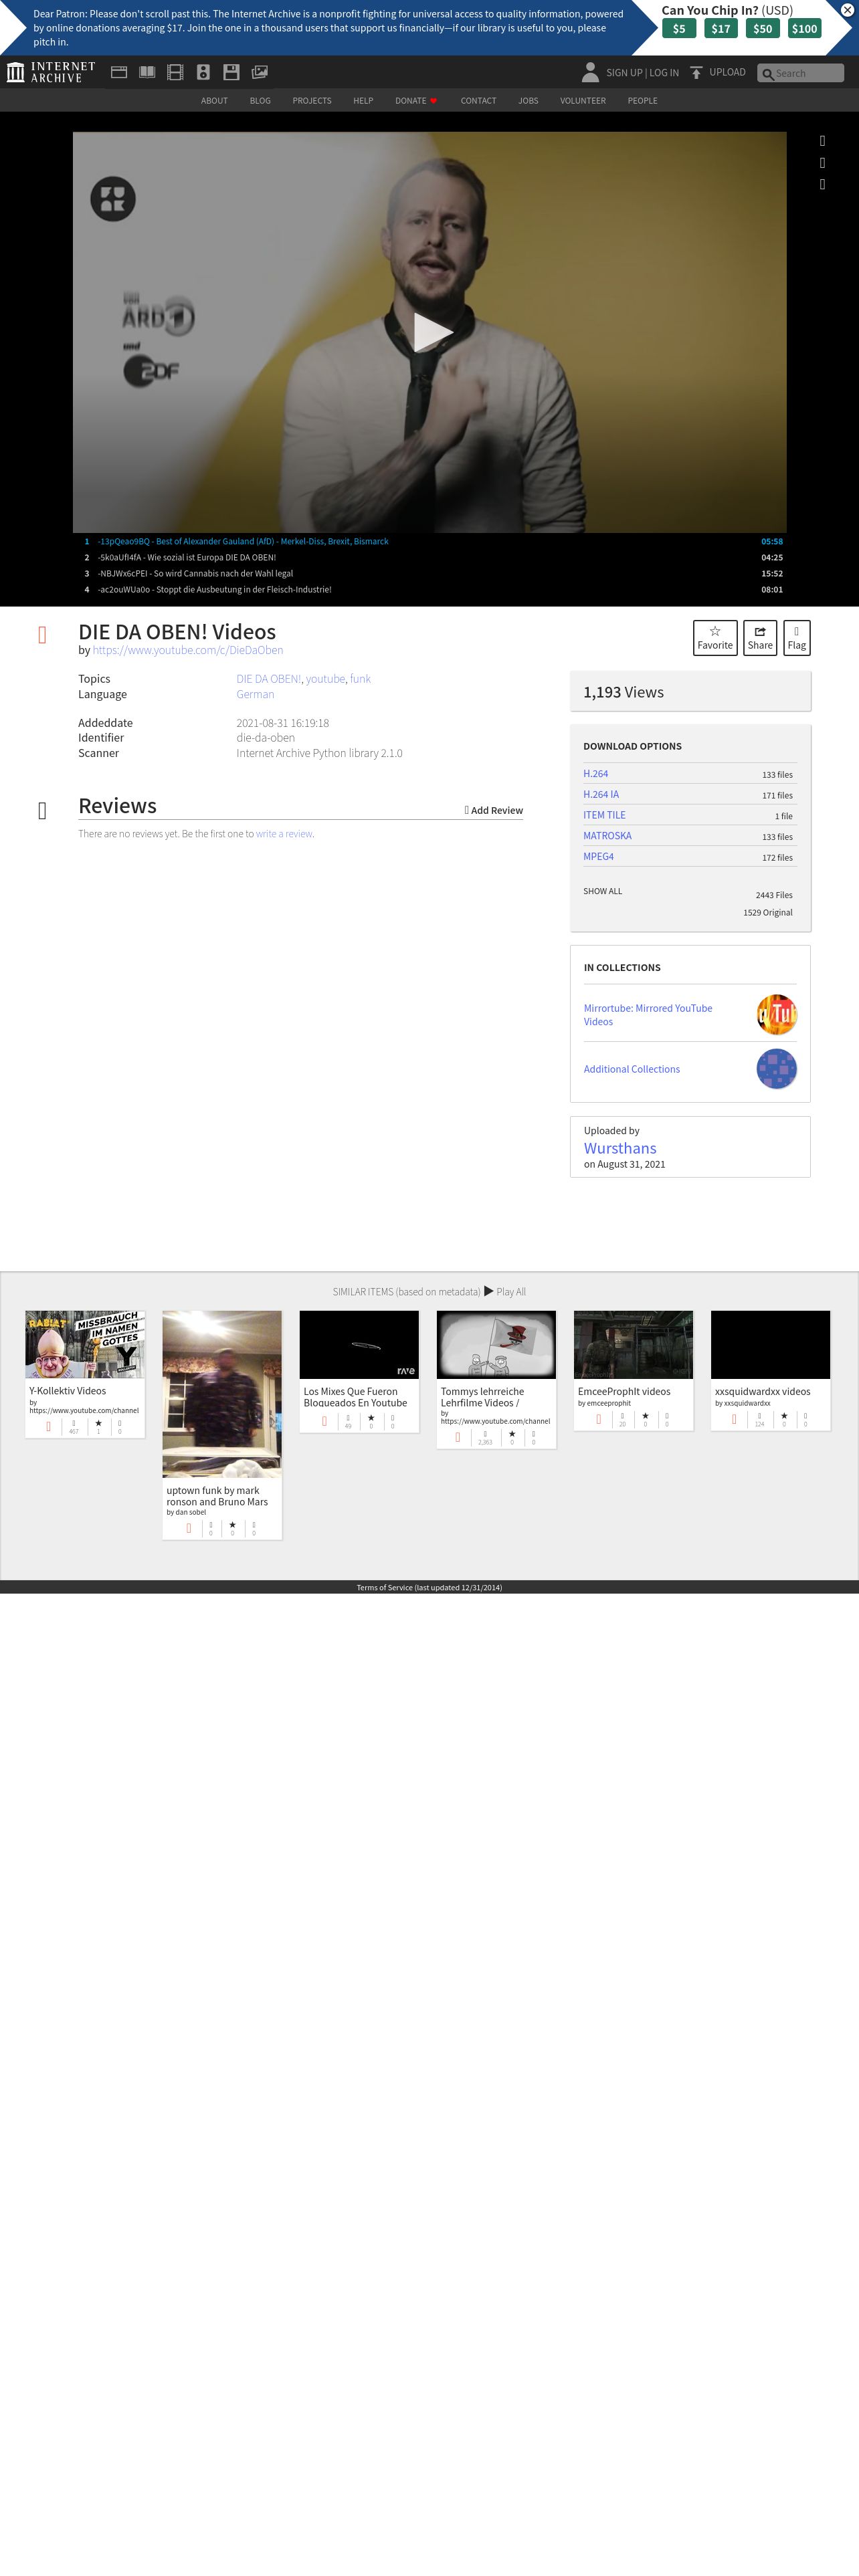Expand MPEG4 download option
The image size is (859, 2576).
tap(598, 857)
